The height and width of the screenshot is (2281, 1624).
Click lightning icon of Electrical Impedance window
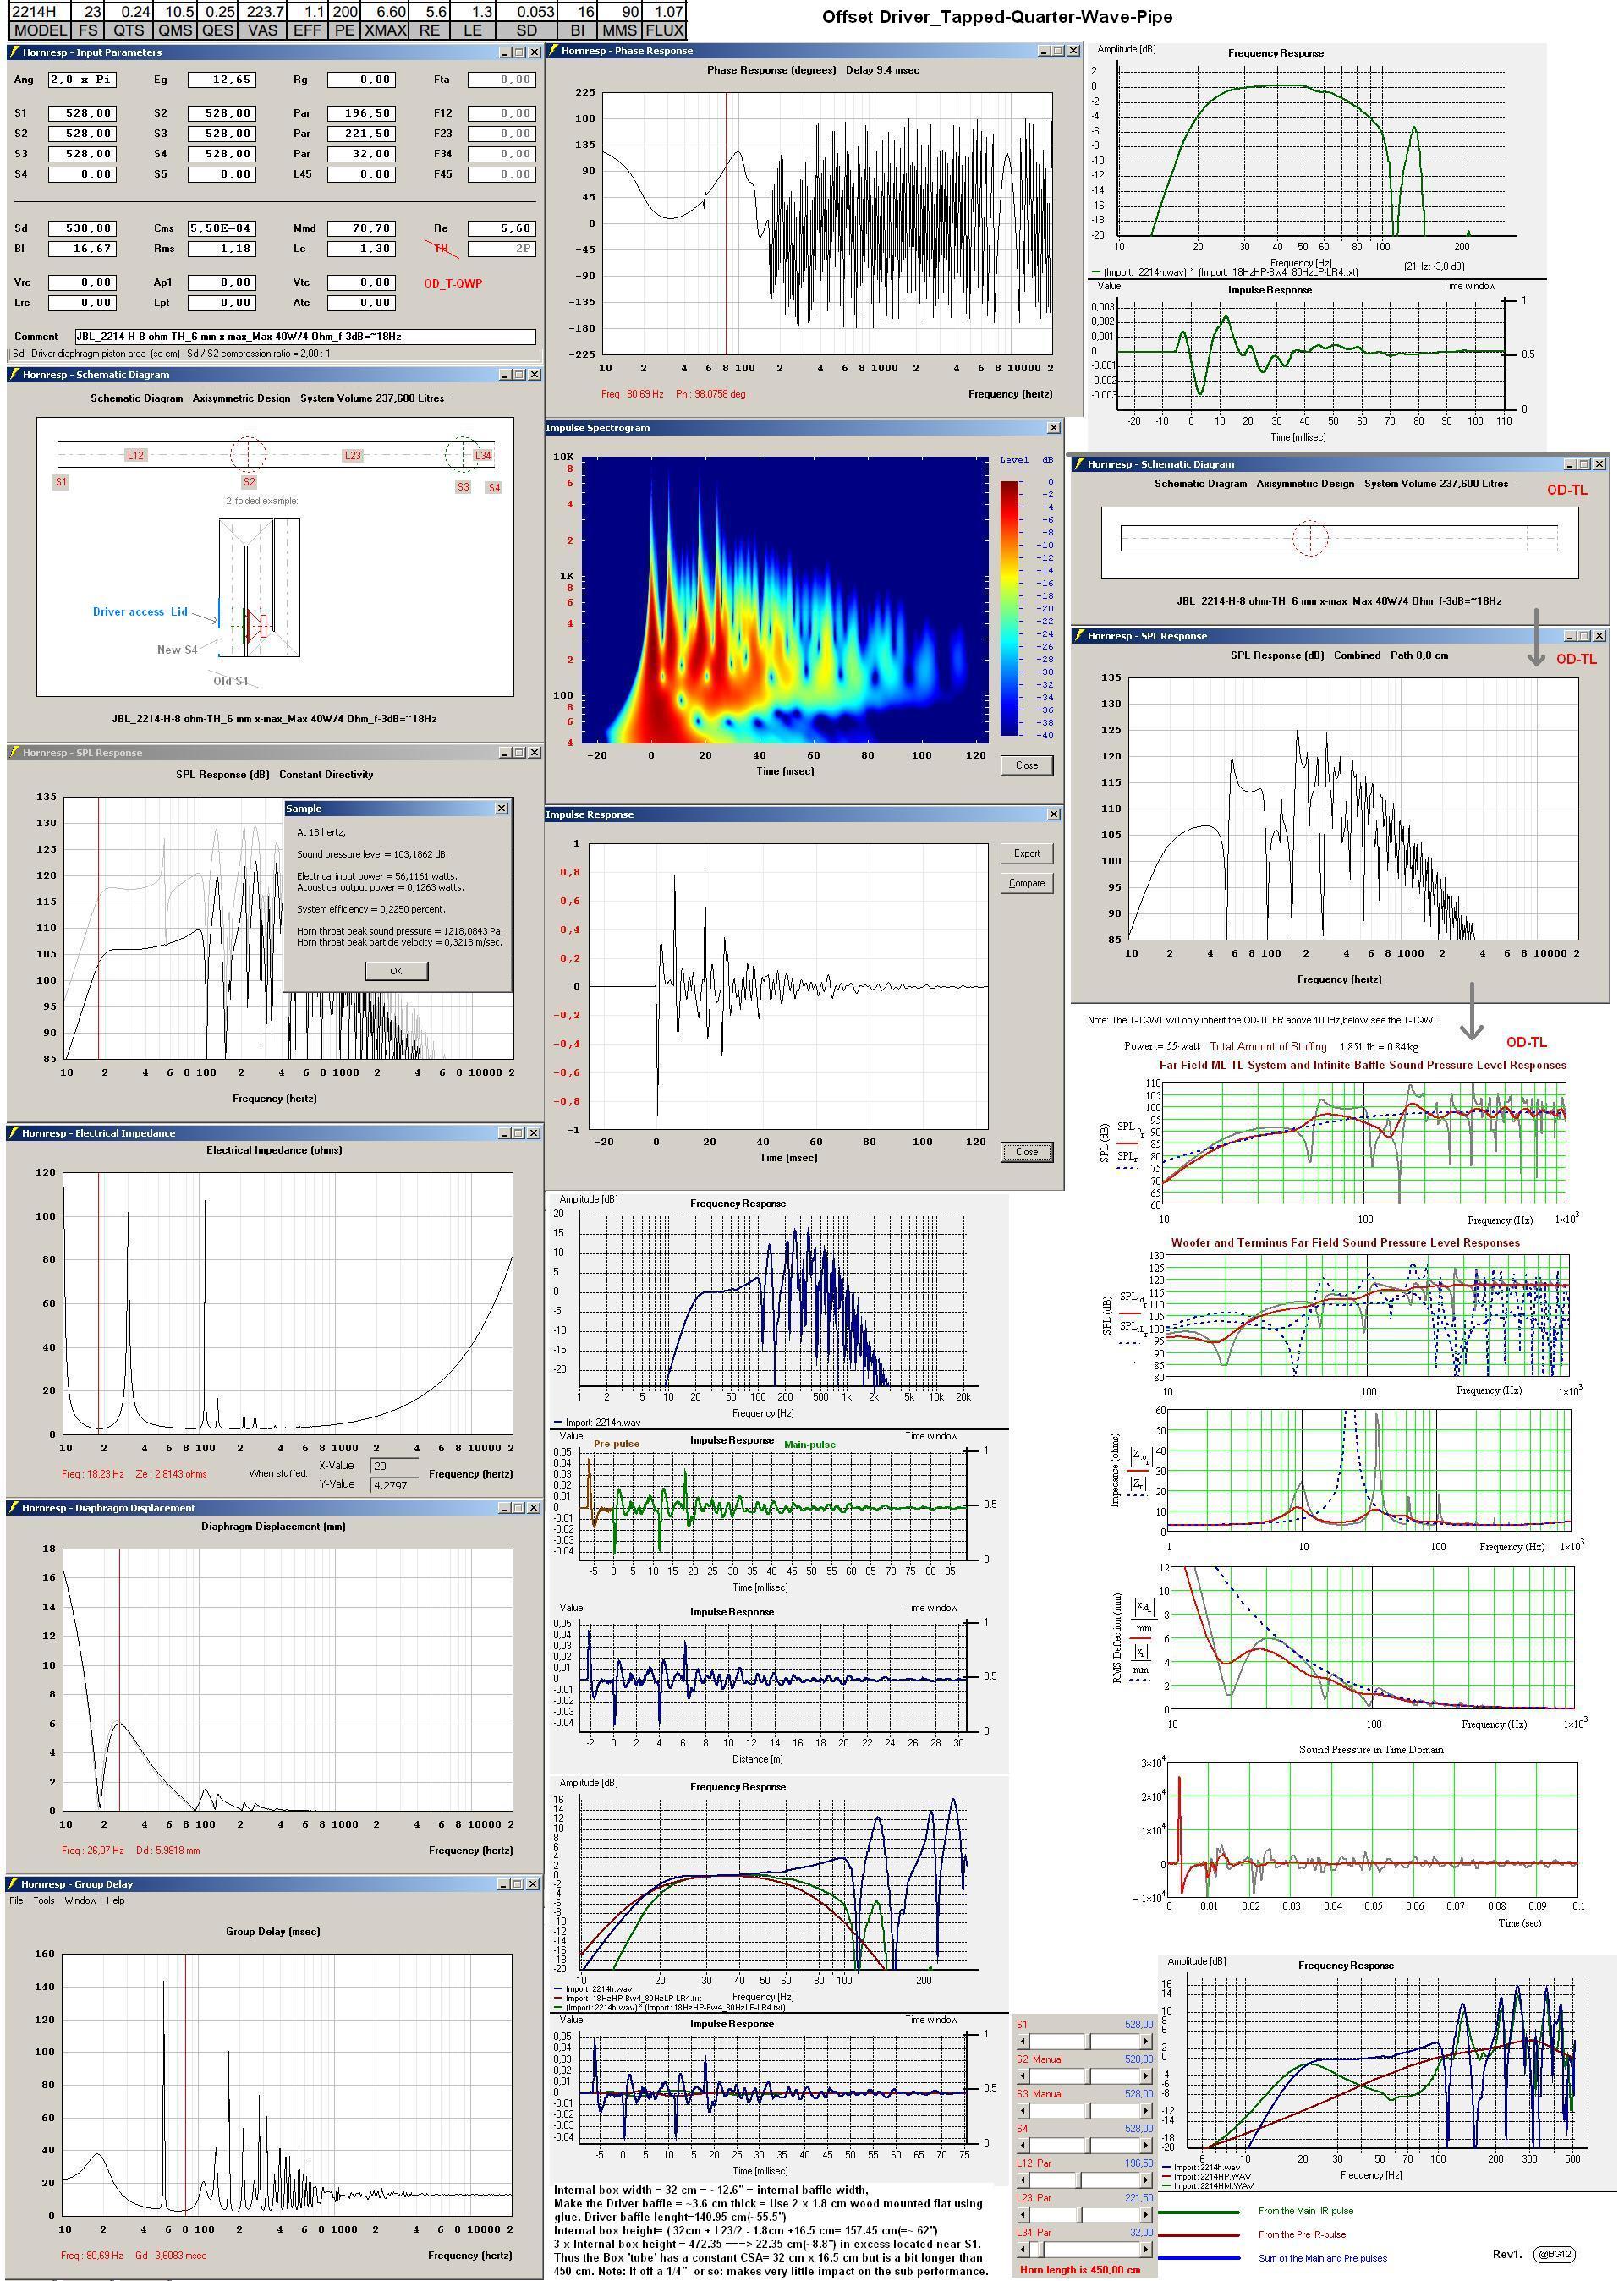pyautogui.click(x=15, y=1133)
